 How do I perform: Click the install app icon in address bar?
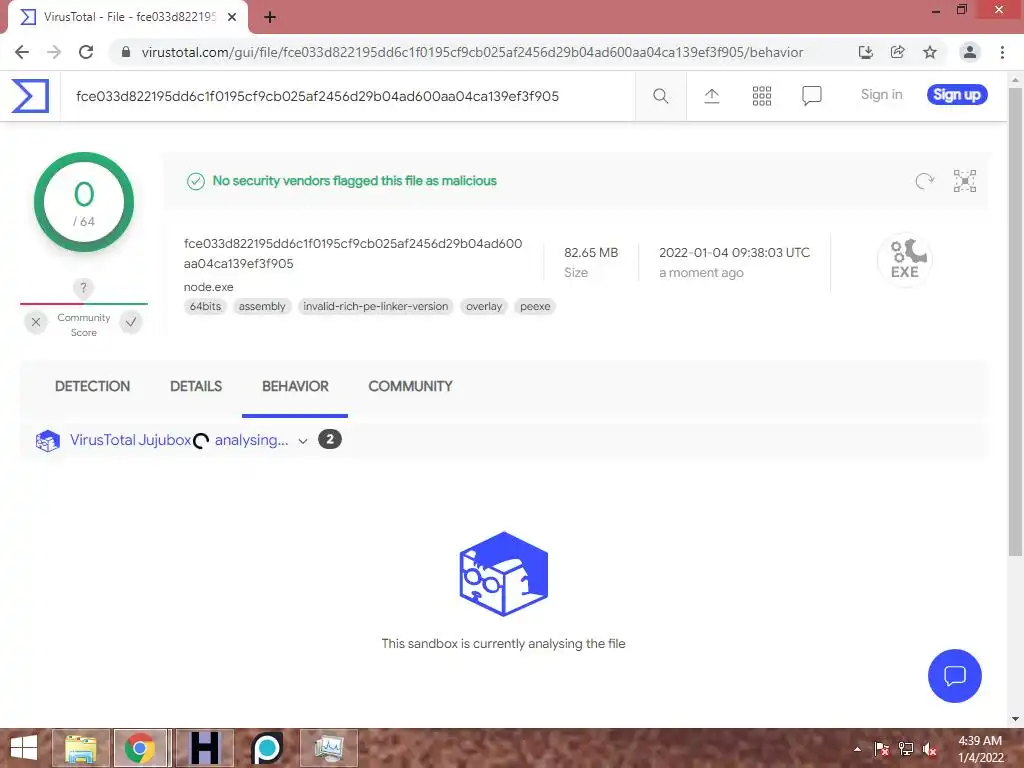click(865, 52)
